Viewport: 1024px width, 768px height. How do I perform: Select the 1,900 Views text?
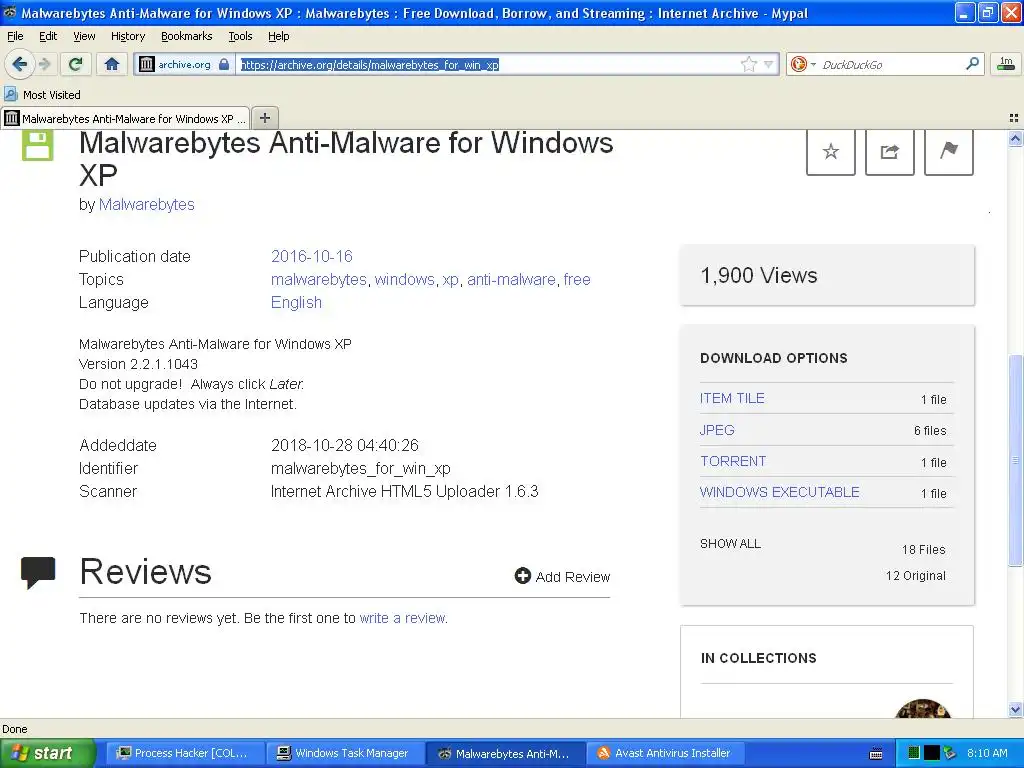[758, 275]
